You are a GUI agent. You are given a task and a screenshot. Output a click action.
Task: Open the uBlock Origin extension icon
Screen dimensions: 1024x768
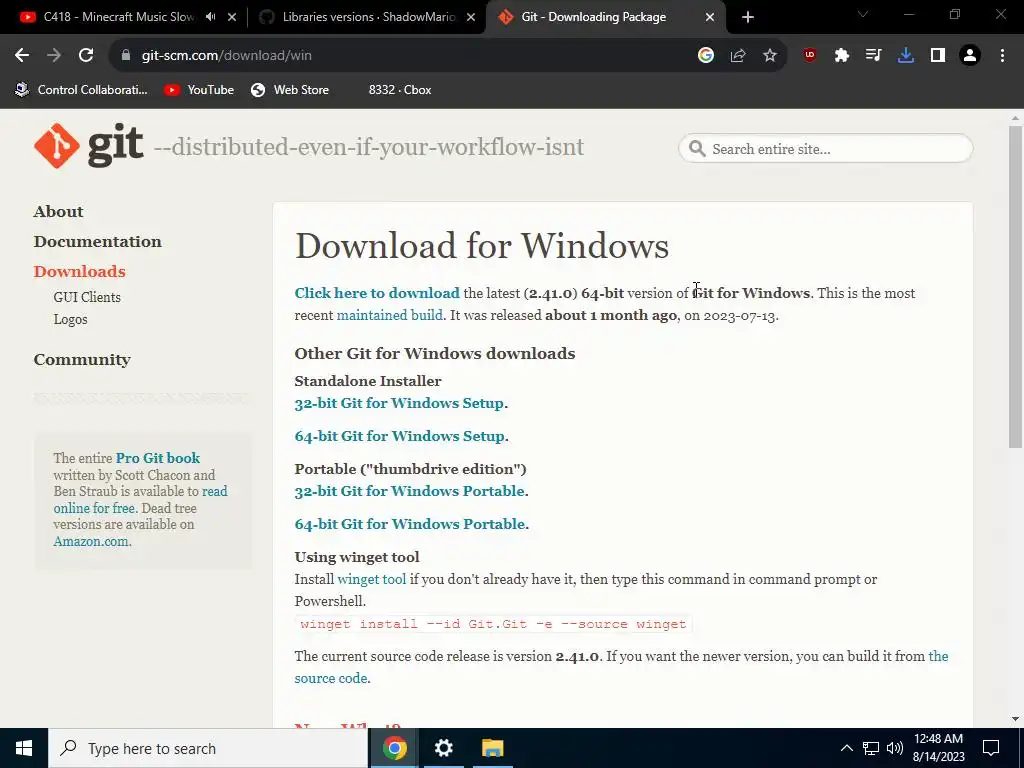(x=810, y=56)
